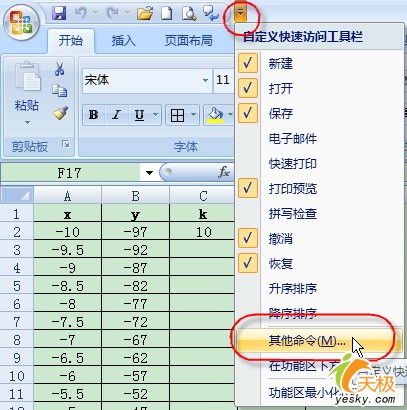
Task: Check 电子邮件 in the customize menu
Action: click(293, 138)
